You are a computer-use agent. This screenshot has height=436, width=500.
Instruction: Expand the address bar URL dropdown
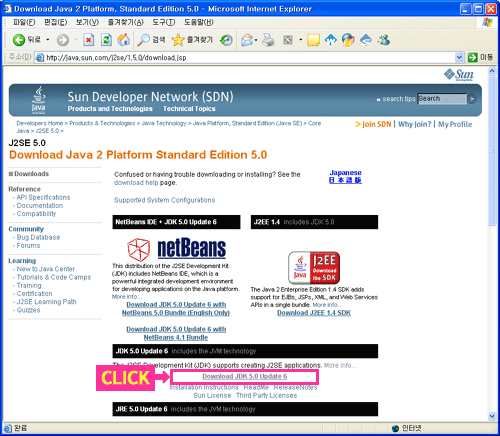[x=459, y=57]
